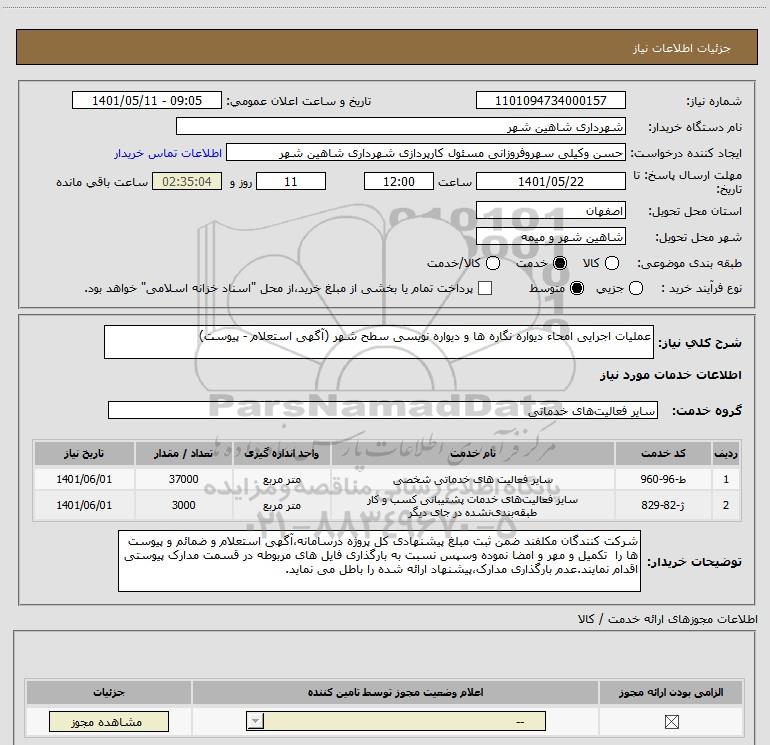
Task: Click the ردیف column header
Action: (x=726, y=453)
